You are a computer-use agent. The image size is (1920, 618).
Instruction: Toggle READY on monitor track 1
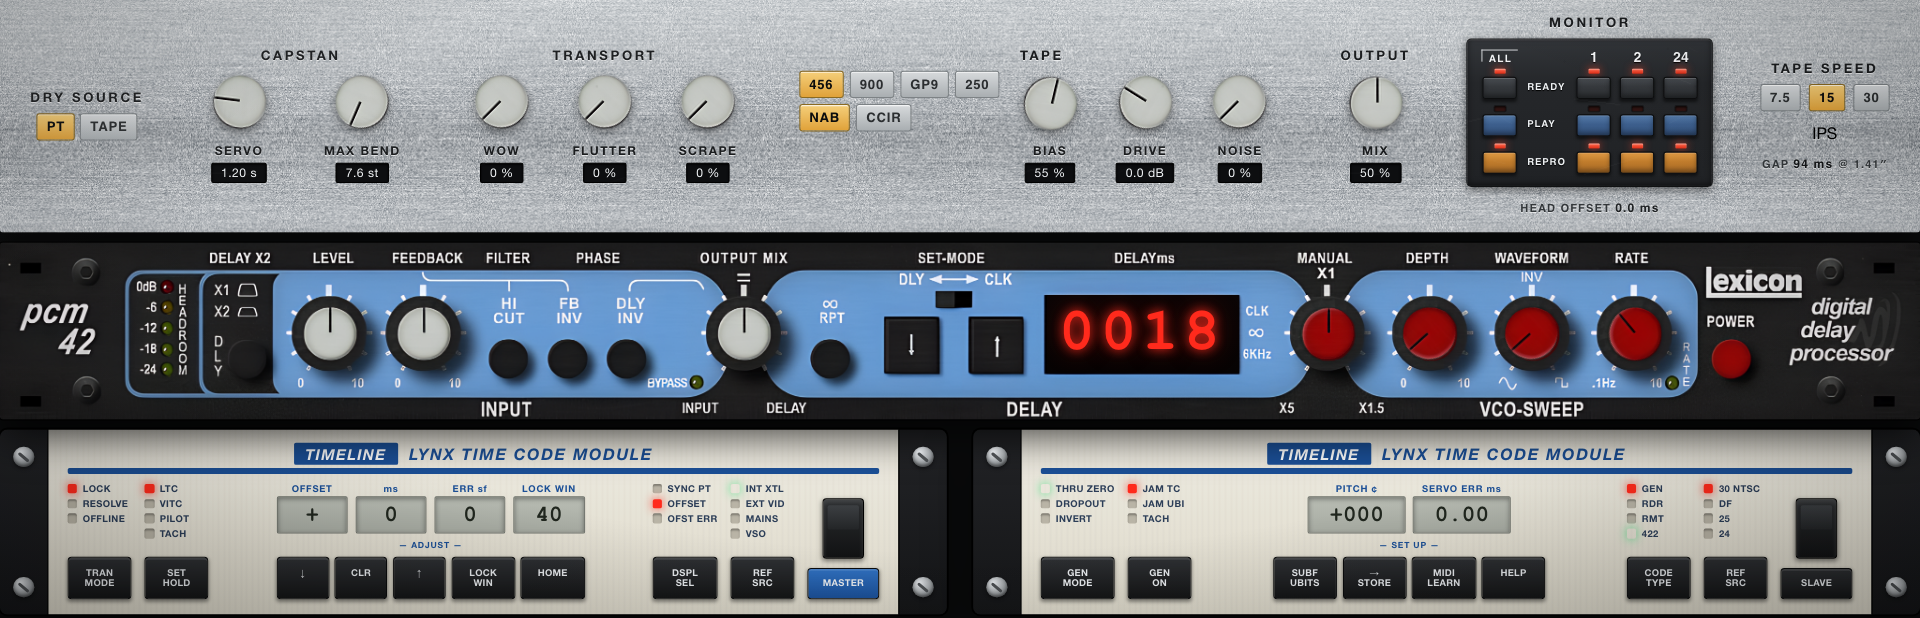1593,87
